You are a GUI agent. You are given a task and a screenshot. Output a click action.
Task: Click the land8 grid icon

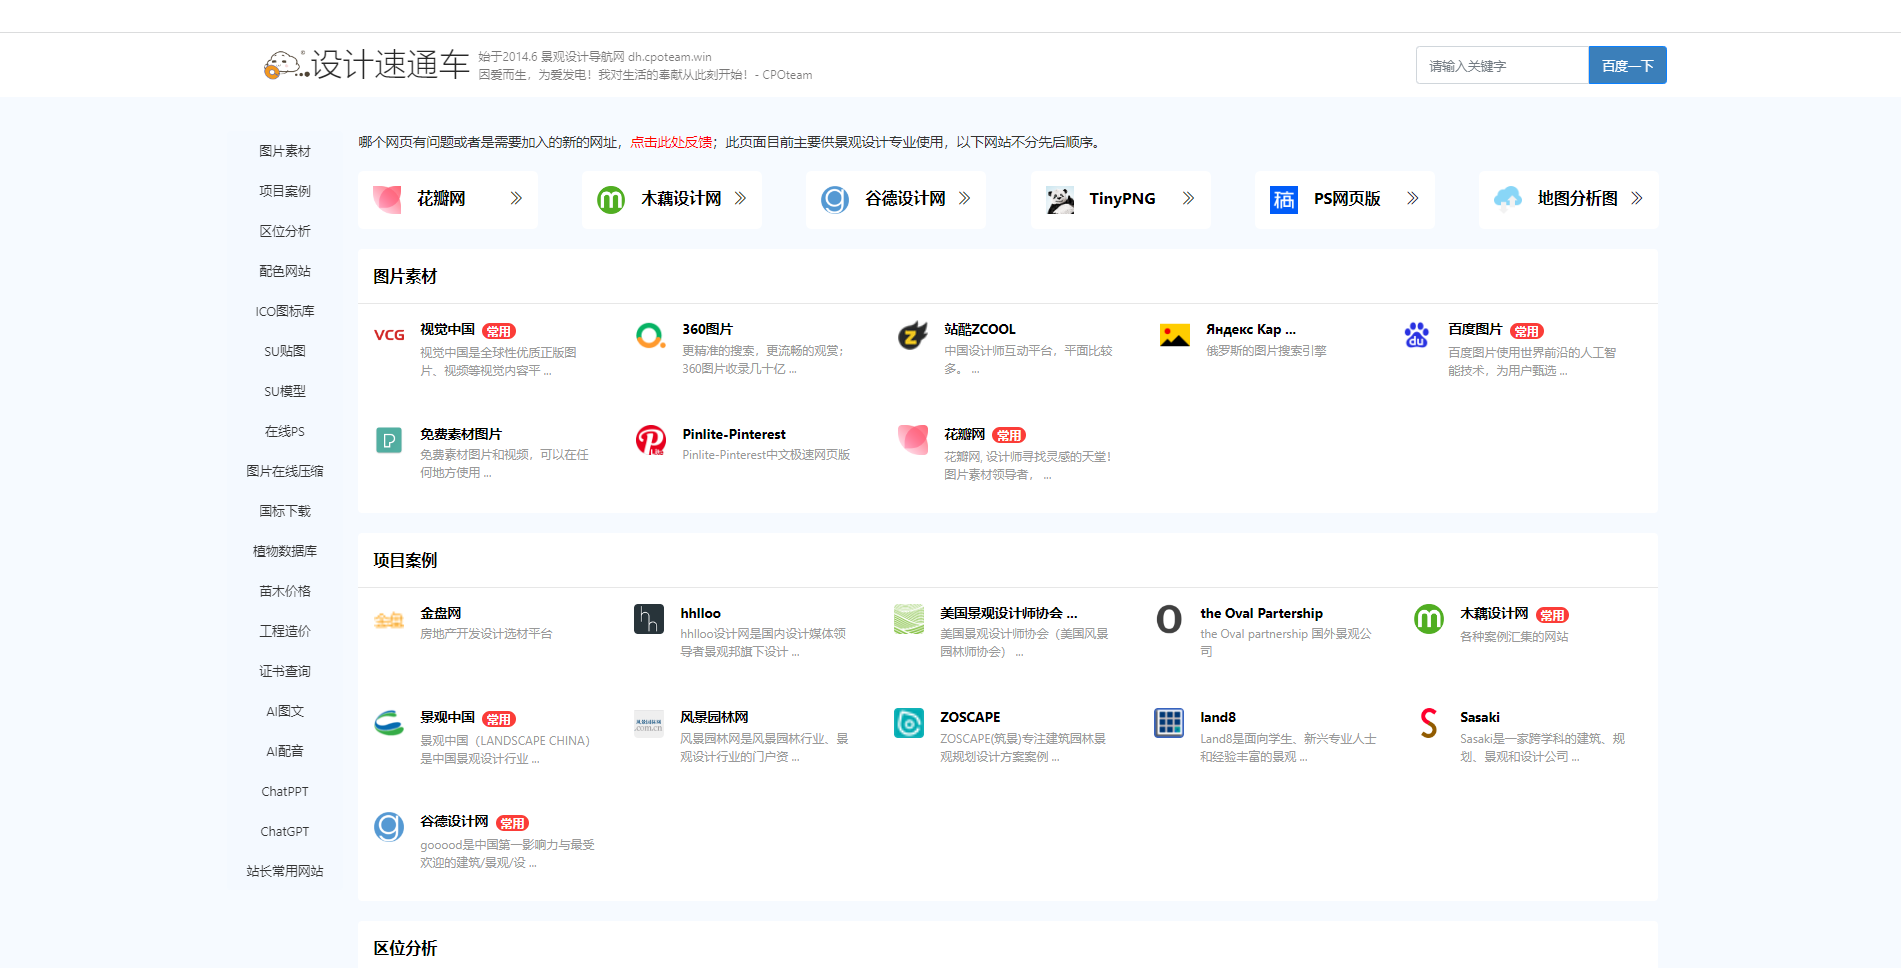1169,722
